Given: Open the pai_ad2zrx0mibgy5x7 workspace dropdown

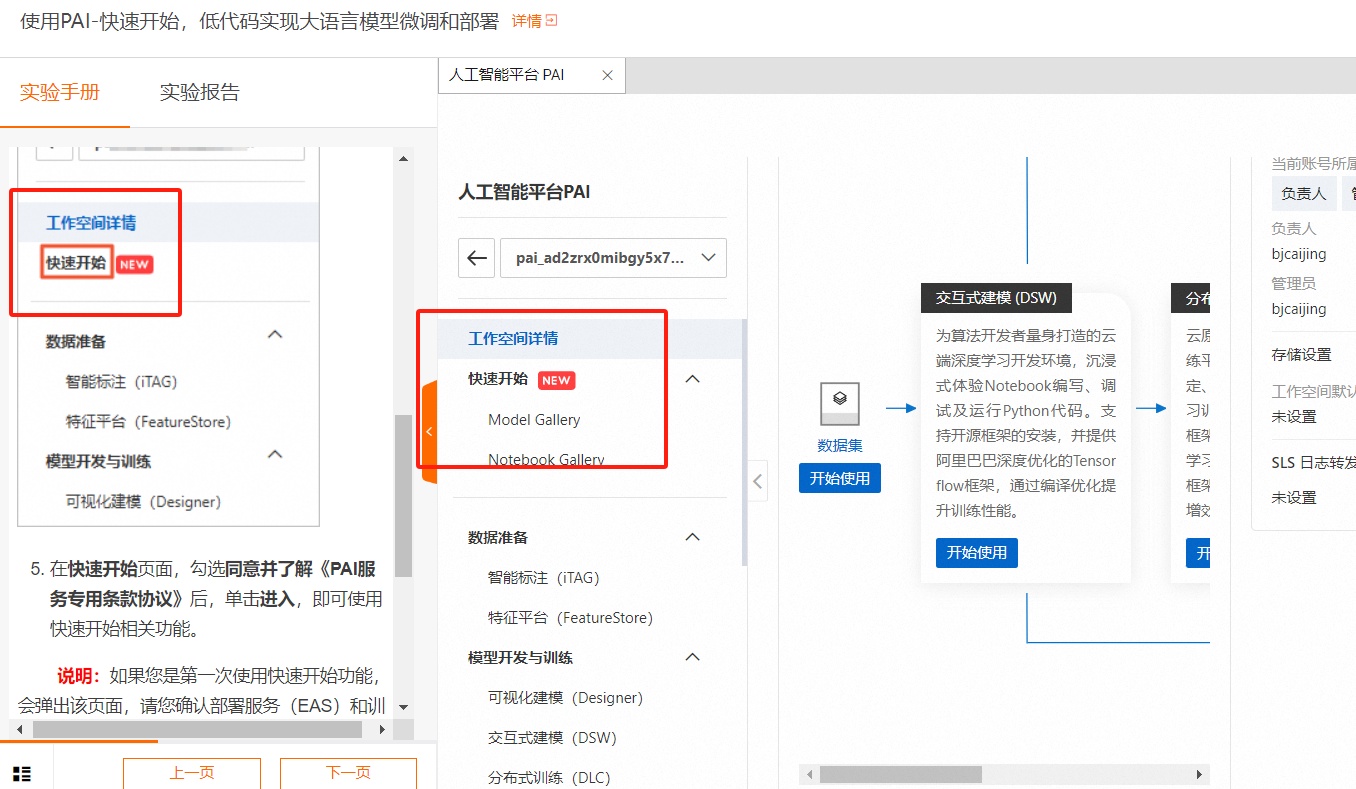Looking at the screenshot, I should click(613, 258).
